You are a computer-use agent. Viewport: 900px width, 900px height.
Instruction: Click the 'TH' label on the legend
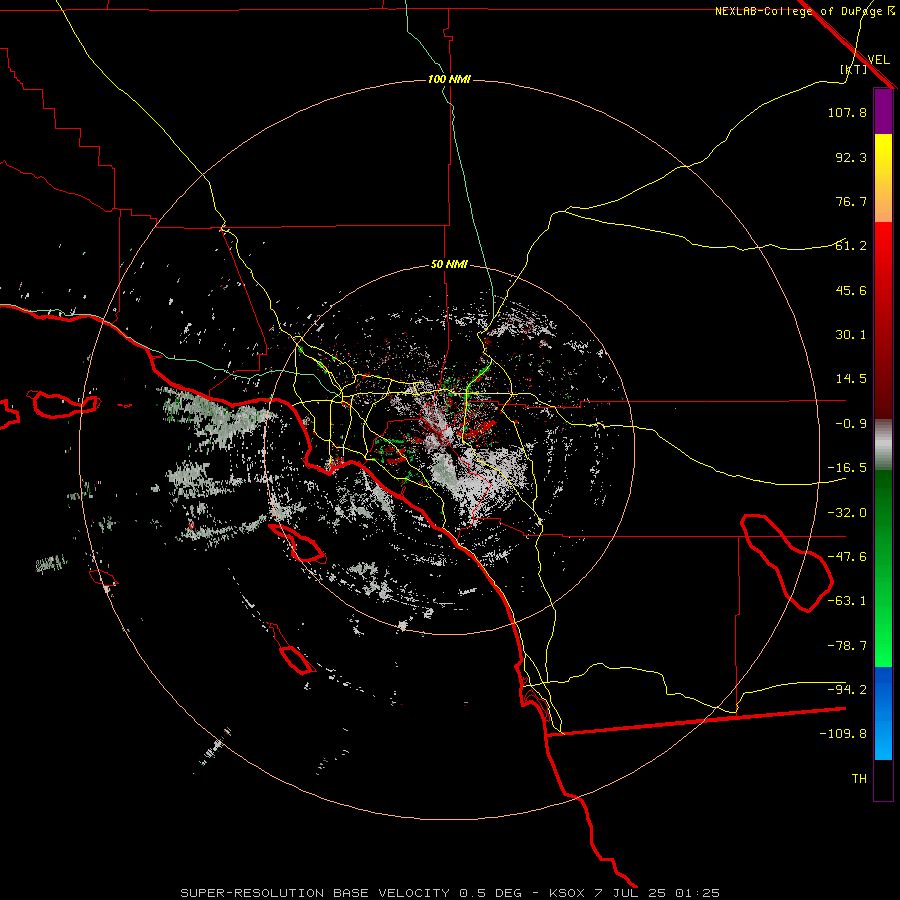859,779
